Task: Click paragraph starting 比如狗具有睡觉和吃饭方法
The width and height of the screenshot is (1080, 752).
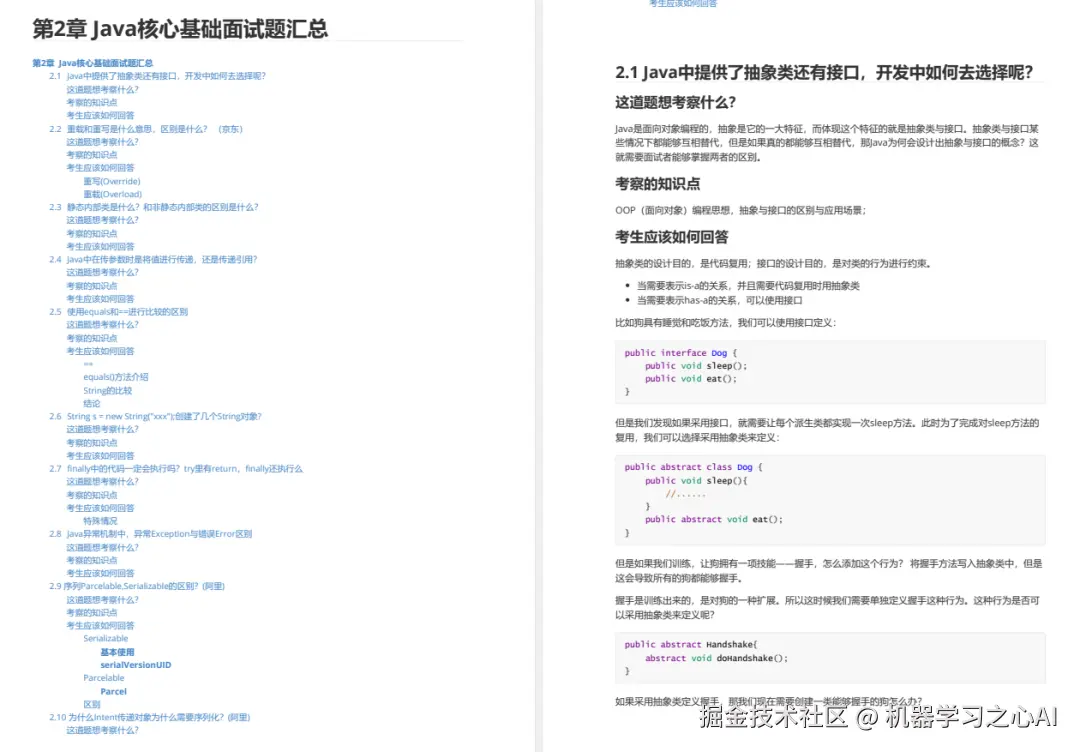Action: (x=725, y=322)
